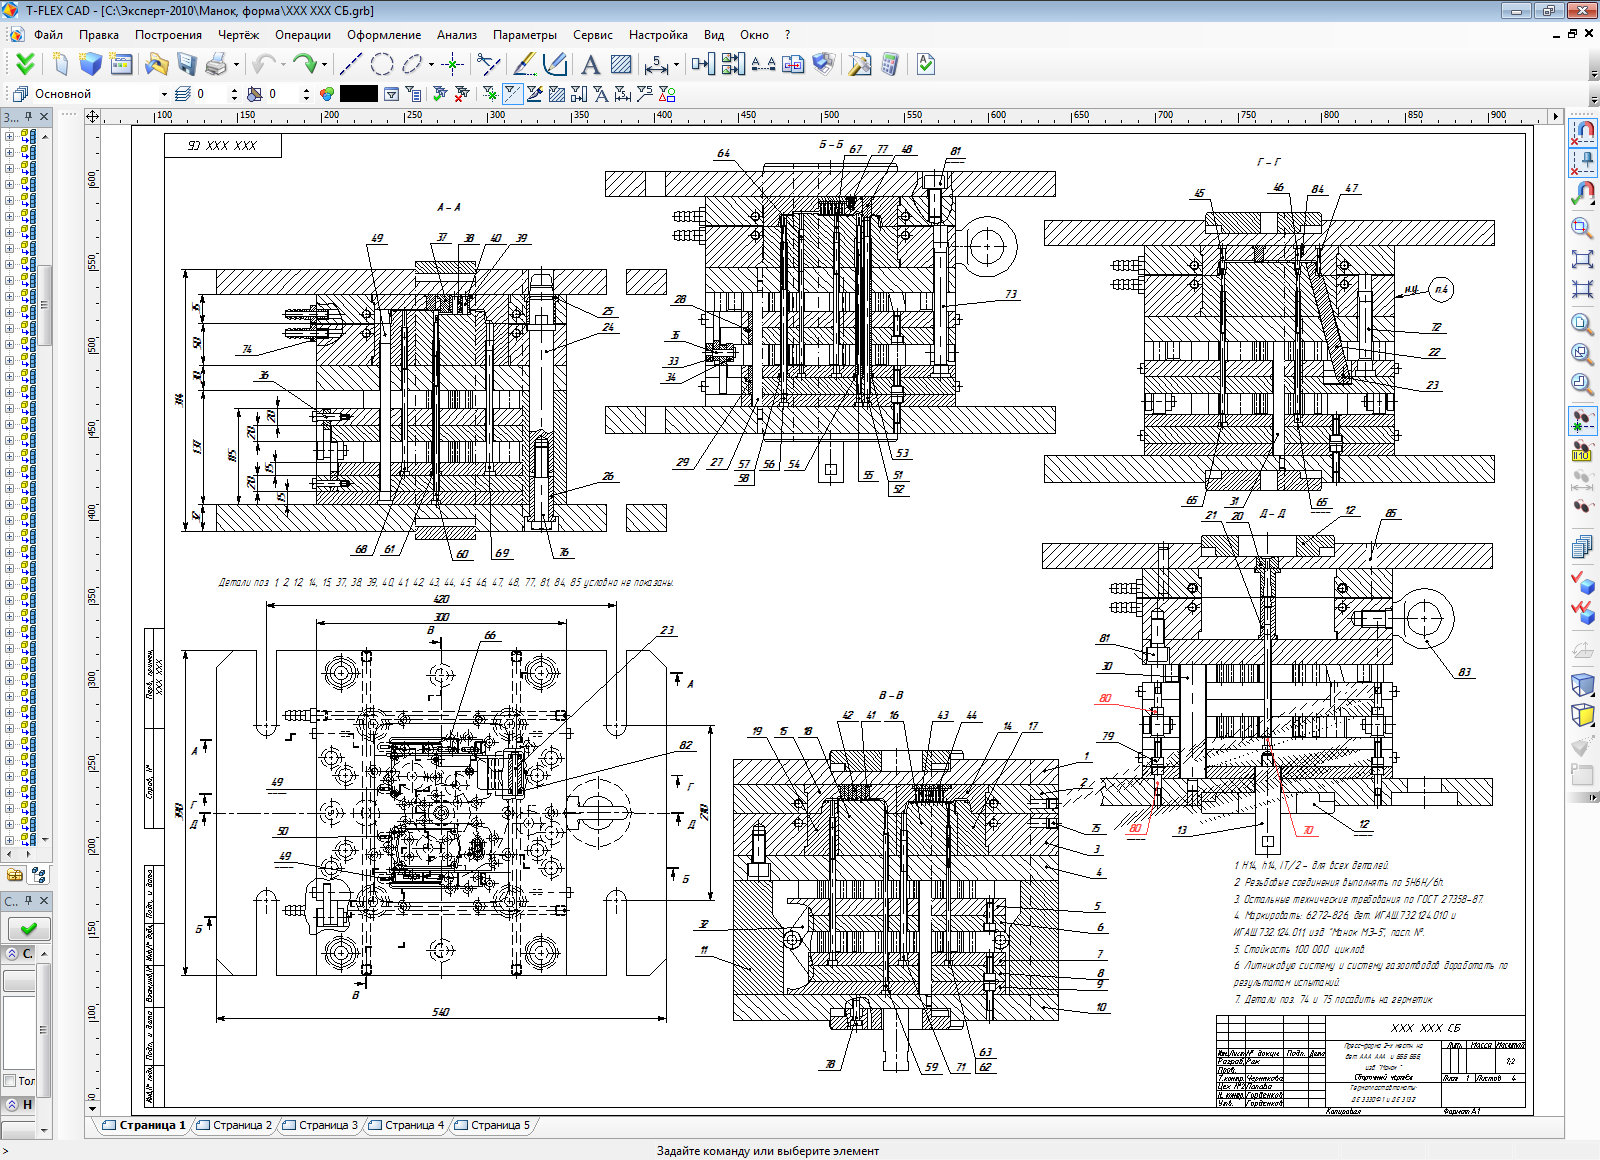Select the dimension tool
Screen dimensions: 1600x1160
point(656,64)
